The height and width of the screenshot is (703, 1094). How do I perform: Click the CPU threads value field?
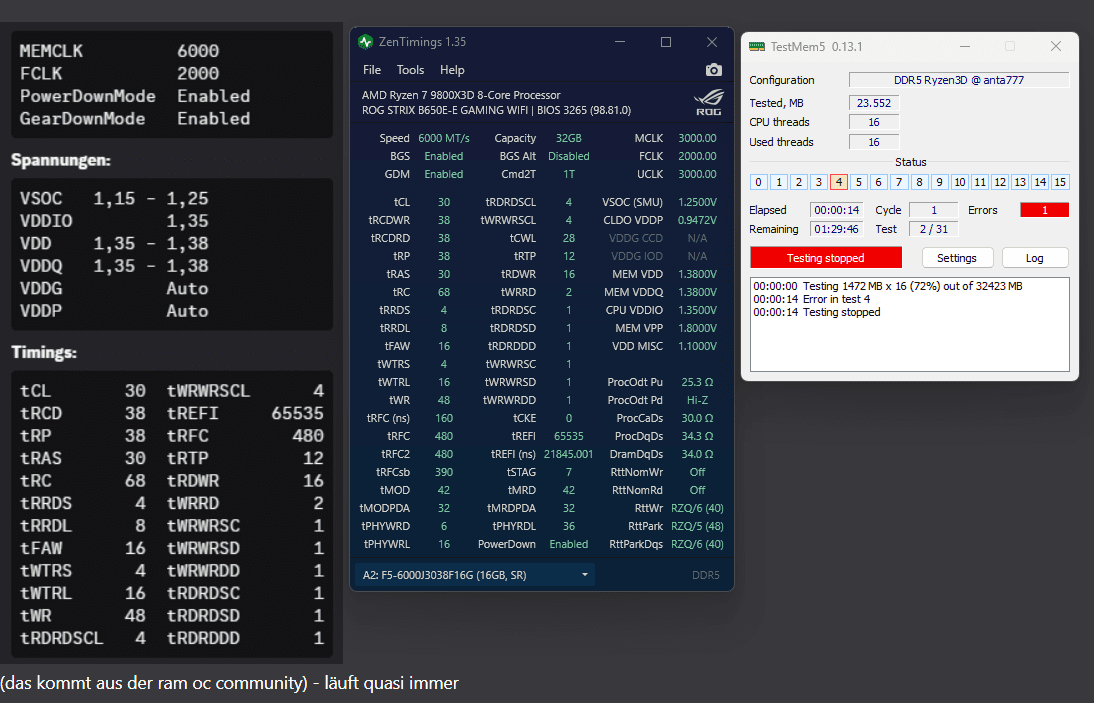point(874,122)
